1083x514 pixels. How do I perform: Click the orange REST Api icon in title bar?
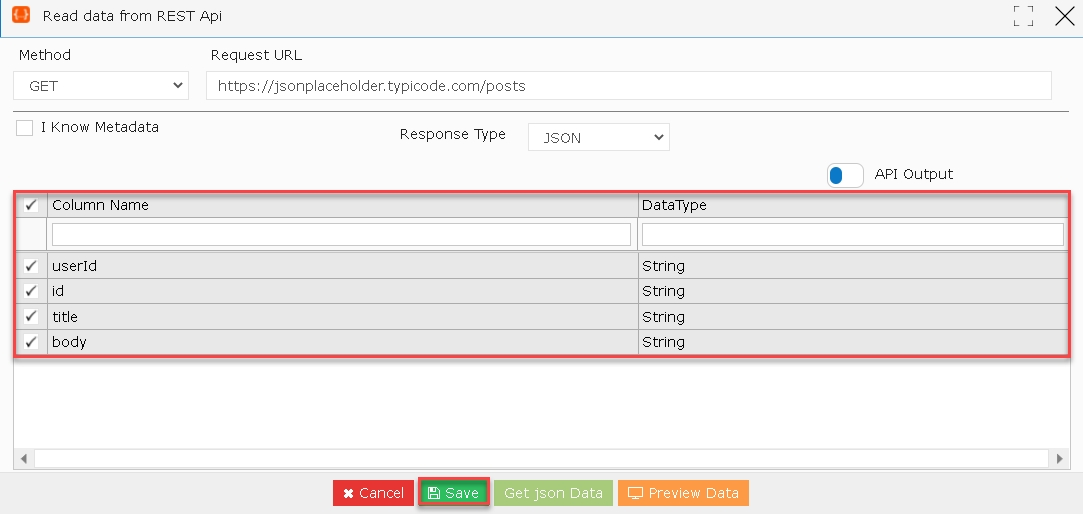pyautogui.click(x=21, y=15)
